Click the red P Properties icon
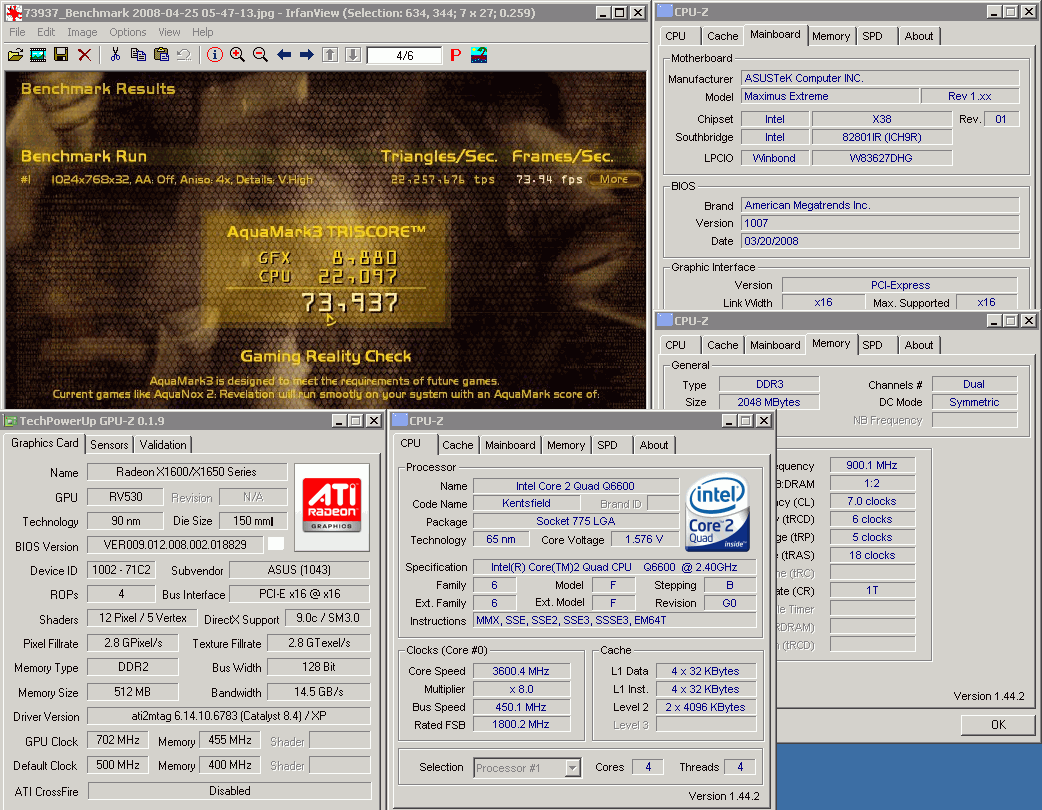 pyautogui.click(x=455, y=54)
